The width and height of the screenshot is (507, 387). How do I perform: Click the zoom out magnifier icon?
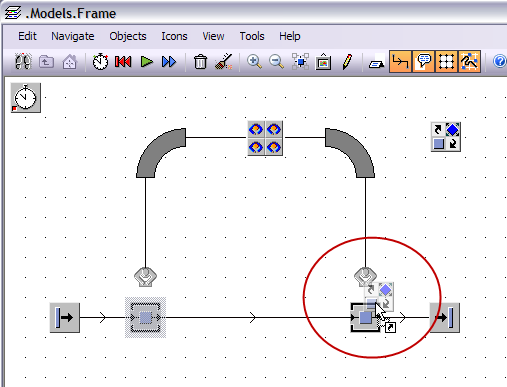pos(276,62)
